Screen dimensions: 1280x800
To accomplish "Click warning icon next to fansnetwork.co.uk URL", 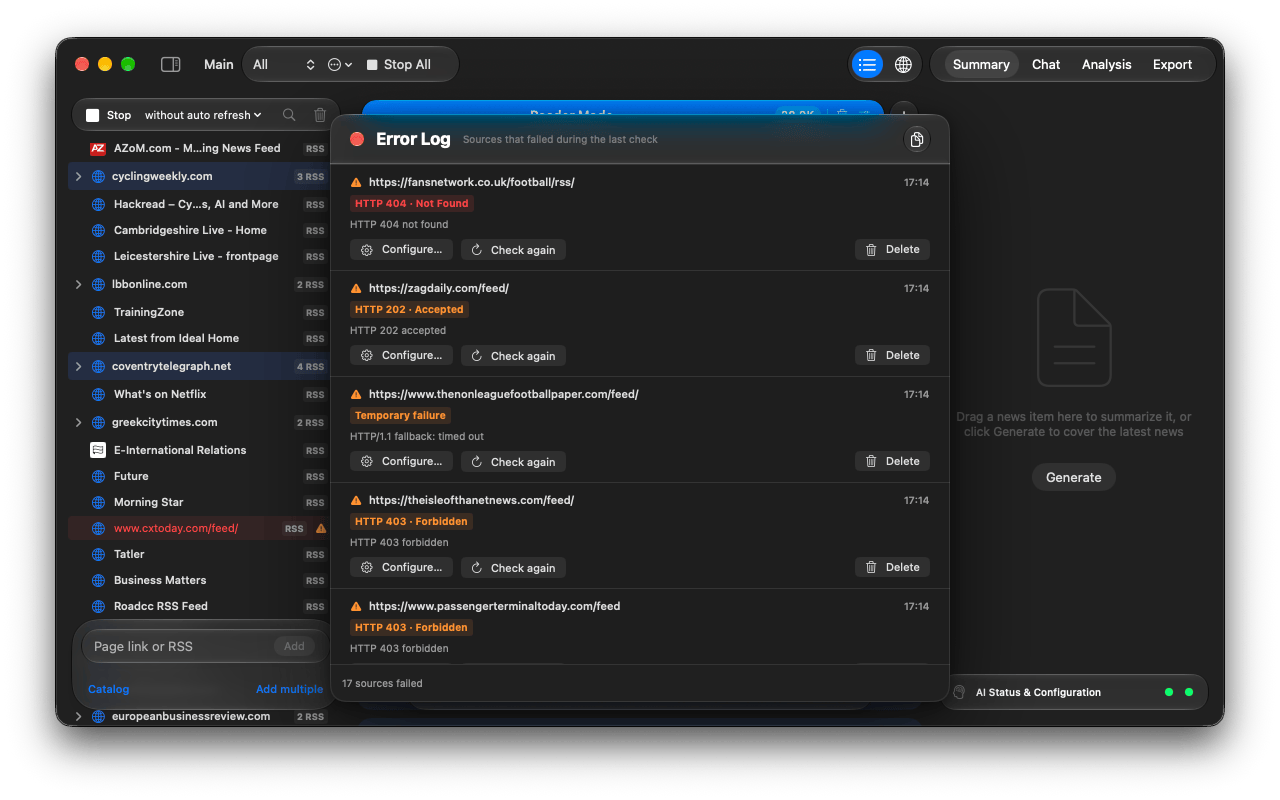I will [356, 182].
